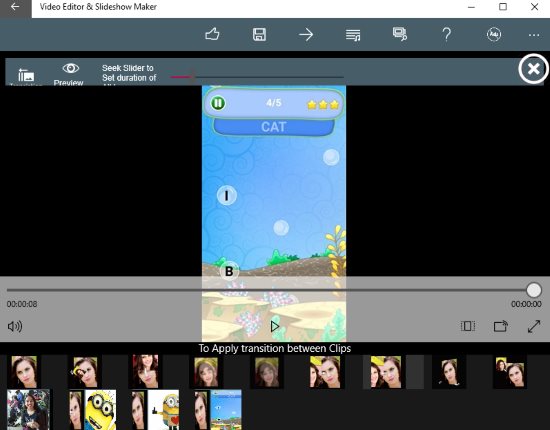Screen dimensions: 550x430
Task: Toggle the aspect ratio zoom icon
Action: [x=468, y=326]
